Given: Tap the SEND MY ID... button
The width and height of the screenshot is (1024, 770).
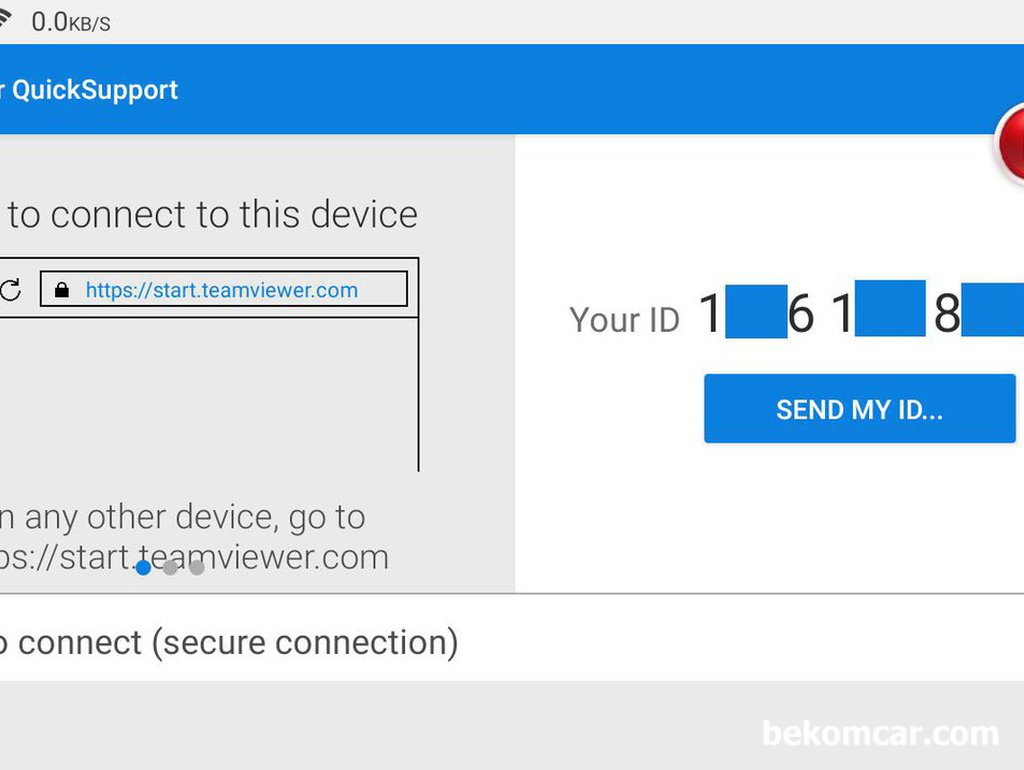Looking at the screenshot, I should point(859,409).
